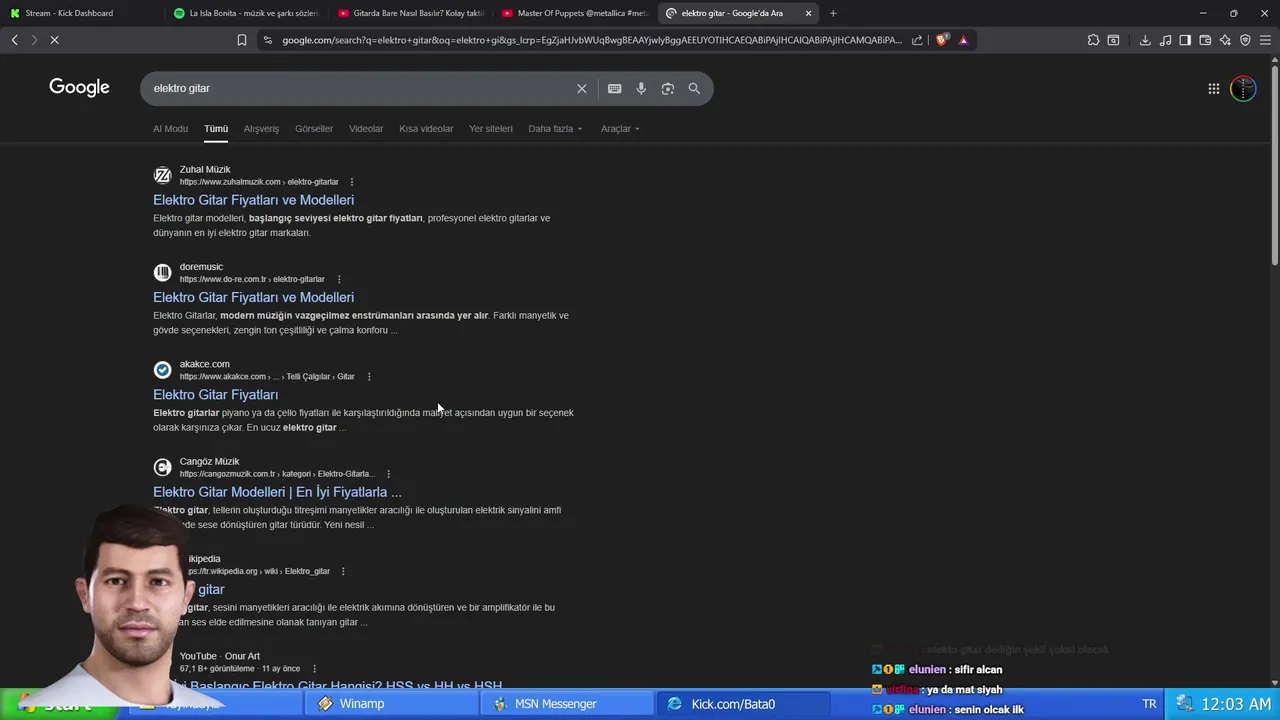Switch to the Kısa videolar tab

pyautogui.click(x=426, y=129)
